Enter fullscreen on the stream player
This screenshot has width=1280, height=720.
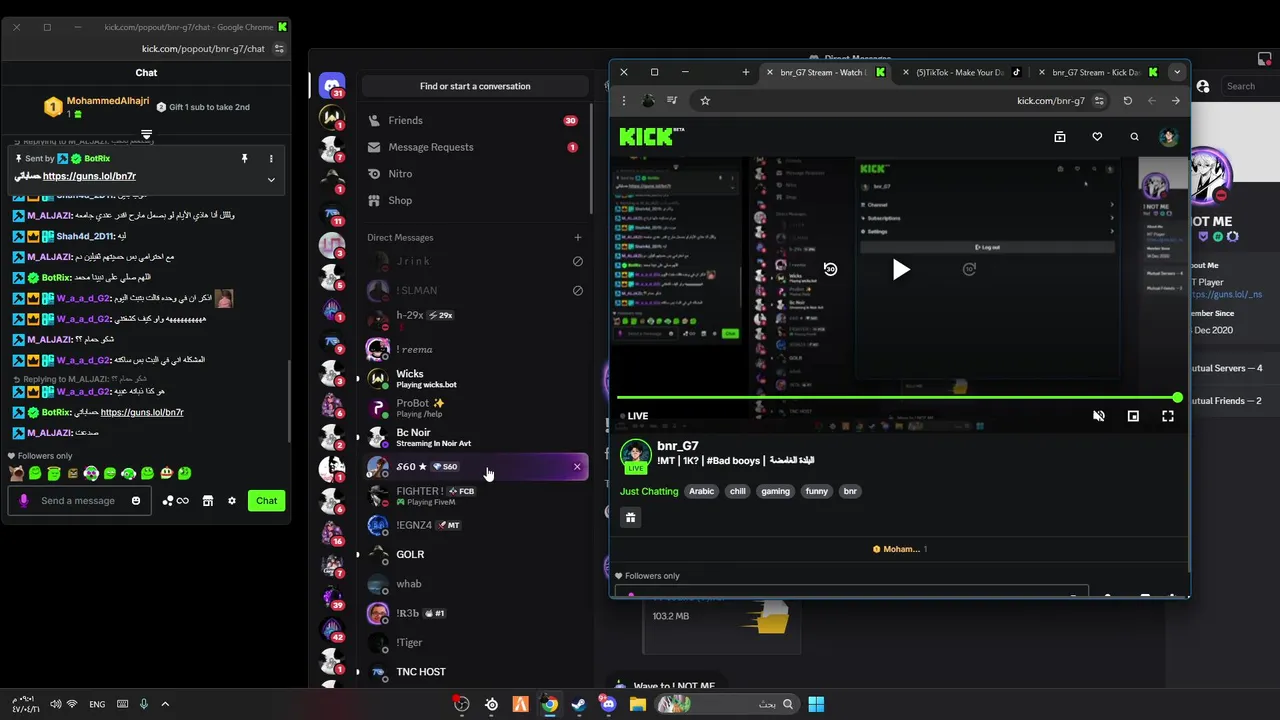(x=1167, y=416)
